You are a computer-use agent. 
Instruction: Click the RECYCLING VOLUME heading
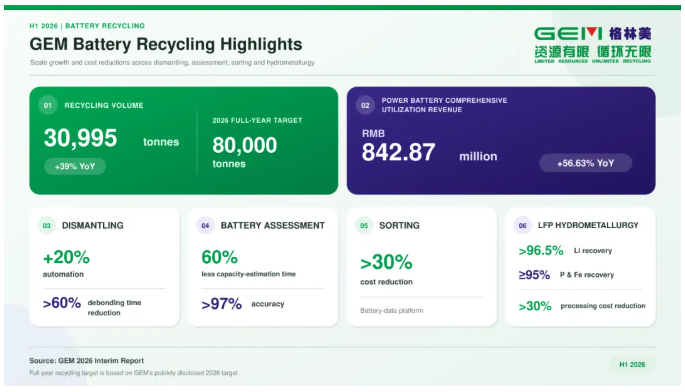104,105
